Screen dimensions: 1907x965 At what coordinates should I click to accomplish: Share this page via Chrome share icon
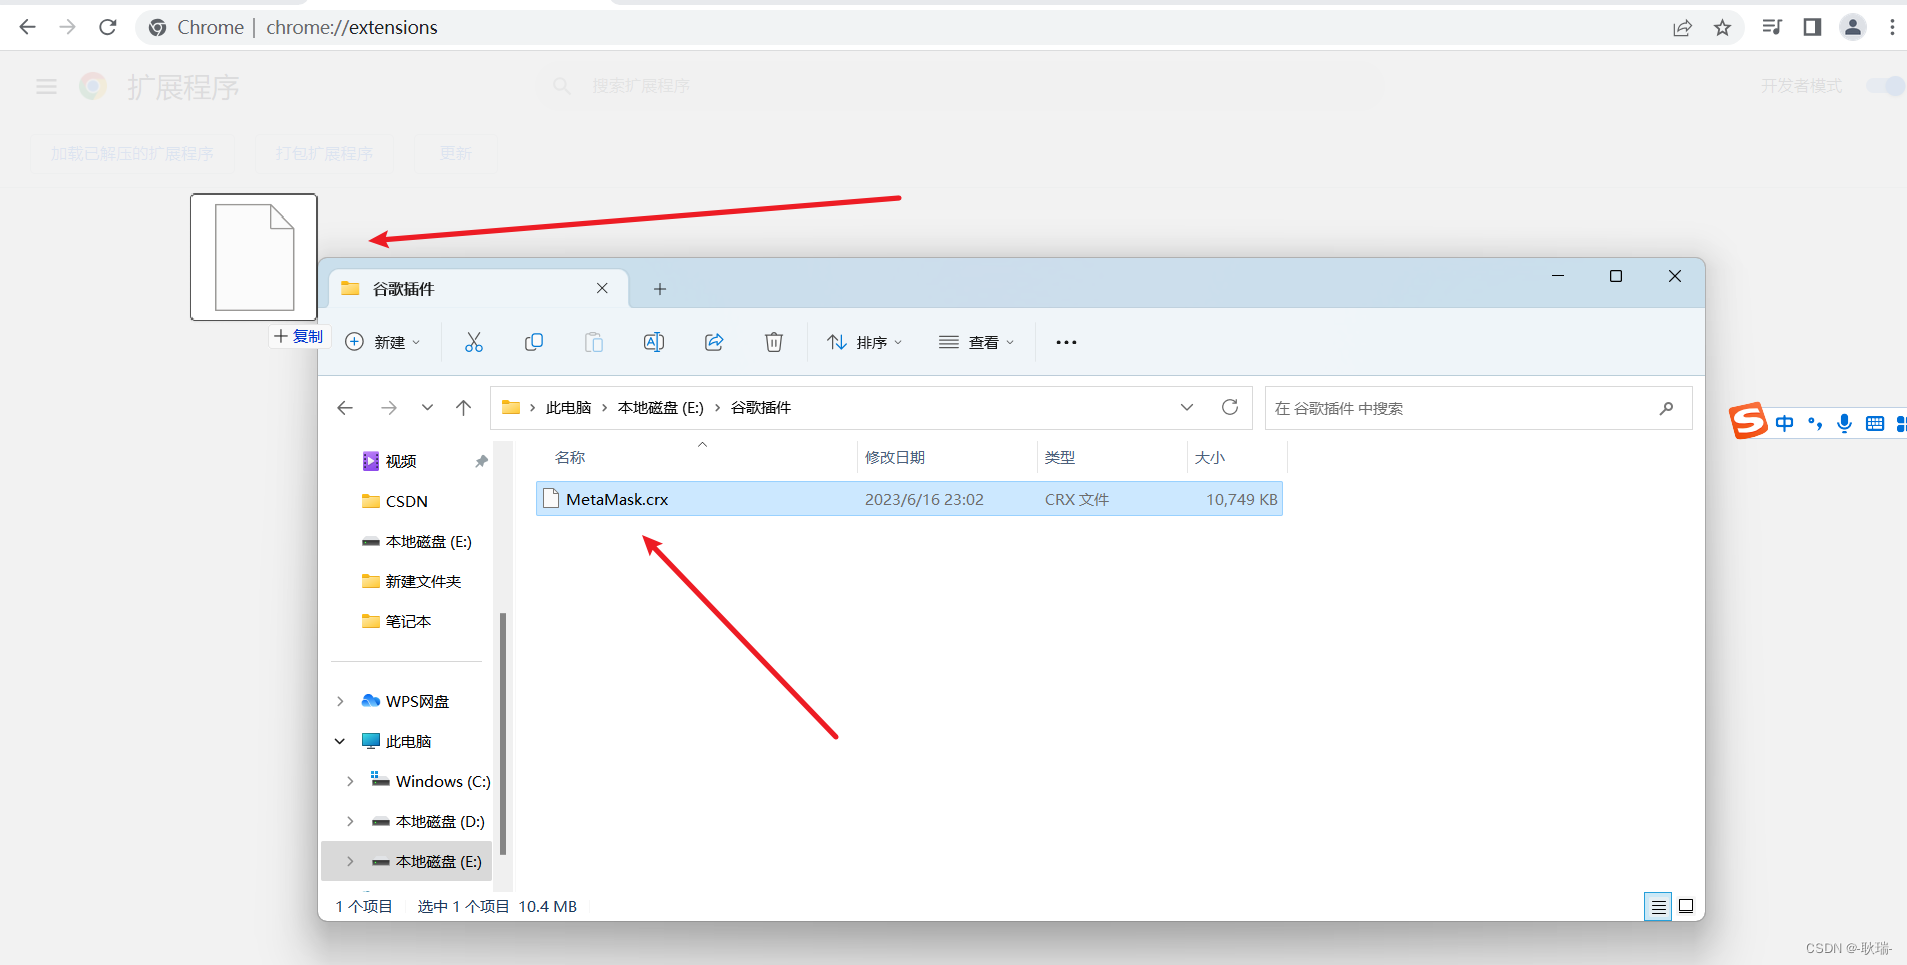1682,28
